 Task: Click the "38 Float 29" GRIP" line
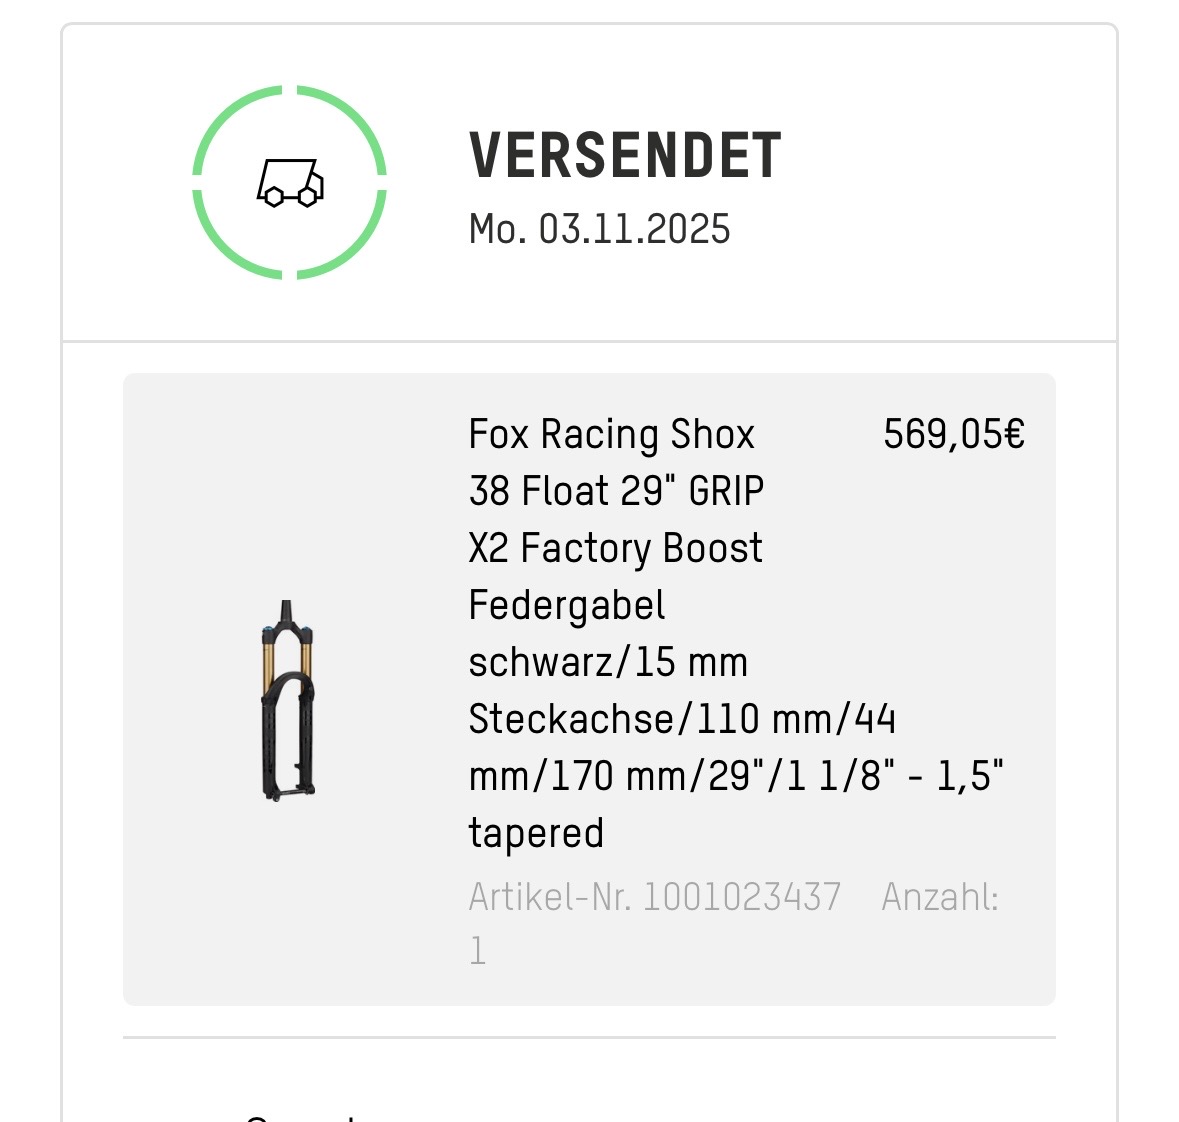click(616, 491)
